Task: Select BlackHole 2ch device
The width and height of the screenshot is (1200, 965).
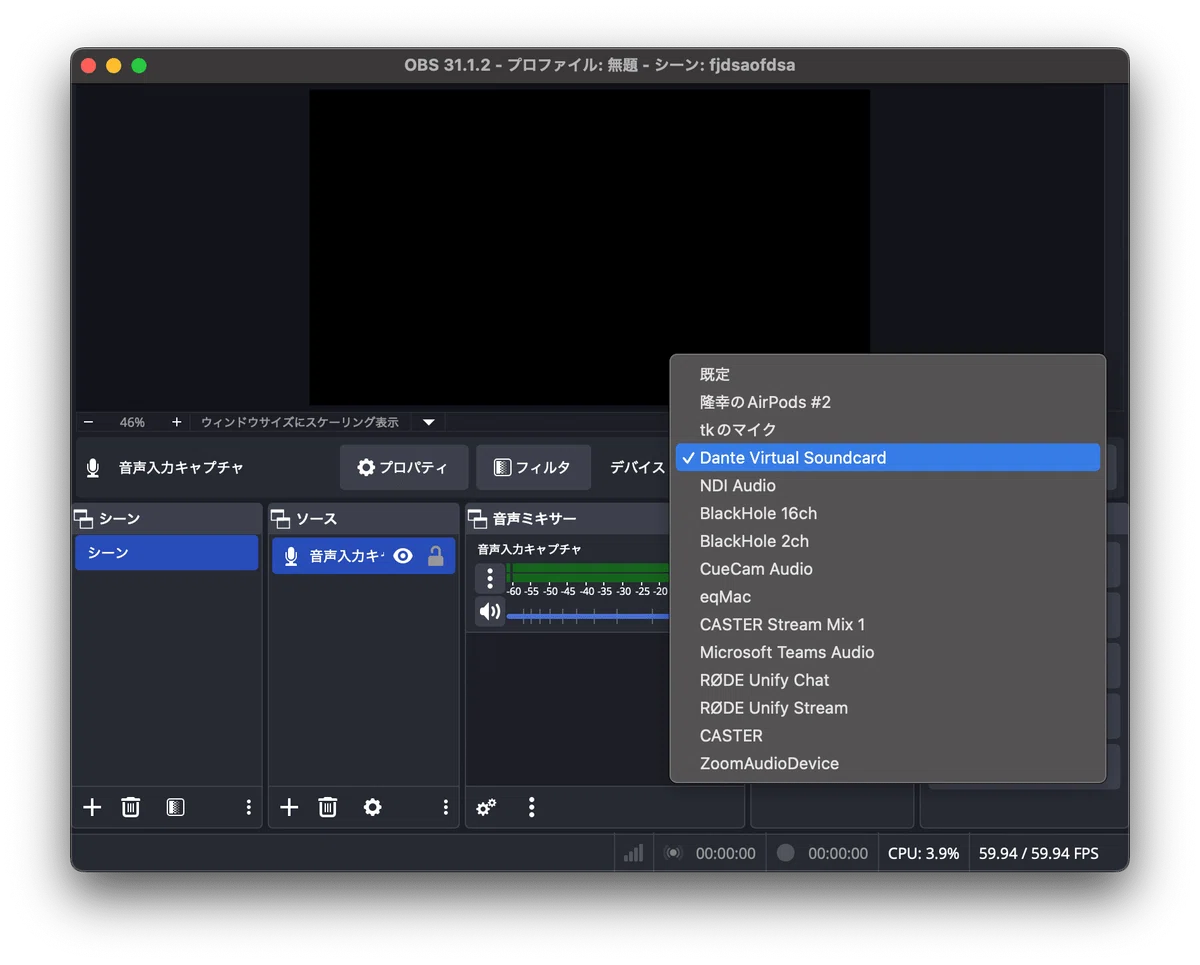Action: tap(888, 541)
